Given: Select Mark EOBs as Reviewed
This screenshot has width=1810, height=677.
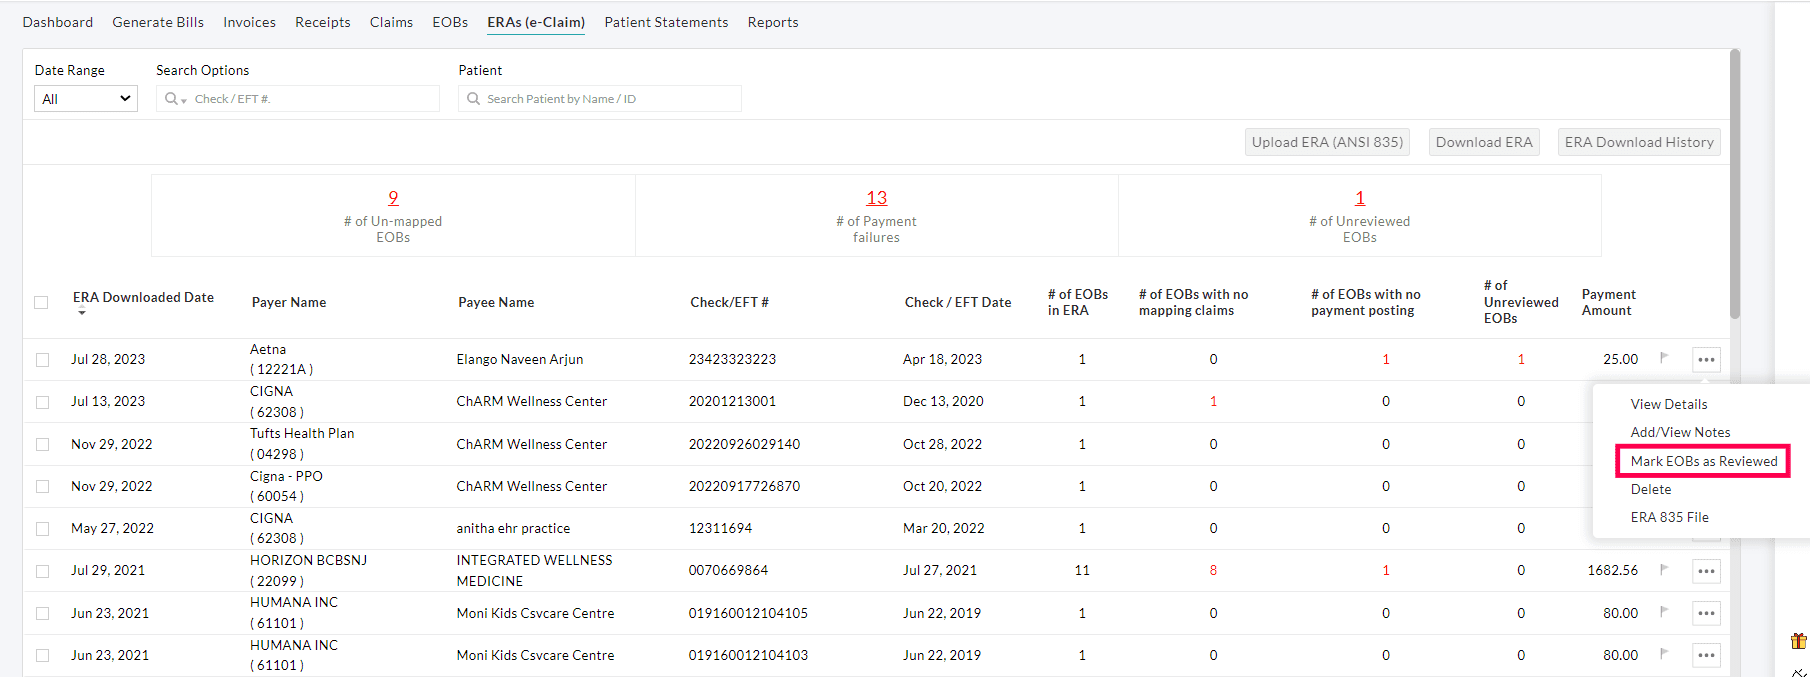Looking at the screenshot, I should [1704, 461].
